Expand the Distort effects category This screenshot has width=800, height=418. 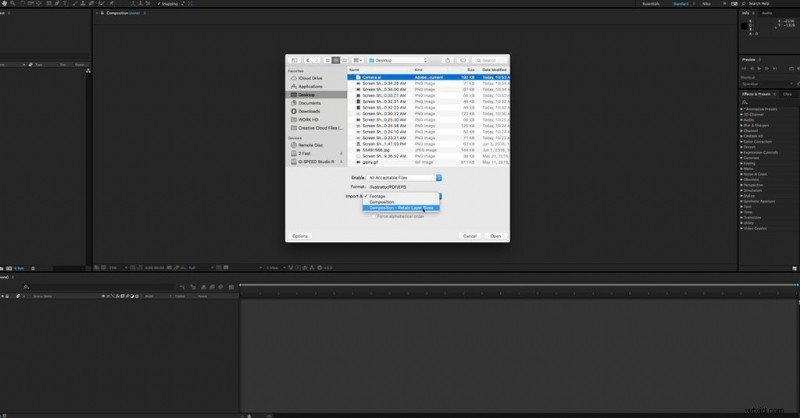click(742, 147)
